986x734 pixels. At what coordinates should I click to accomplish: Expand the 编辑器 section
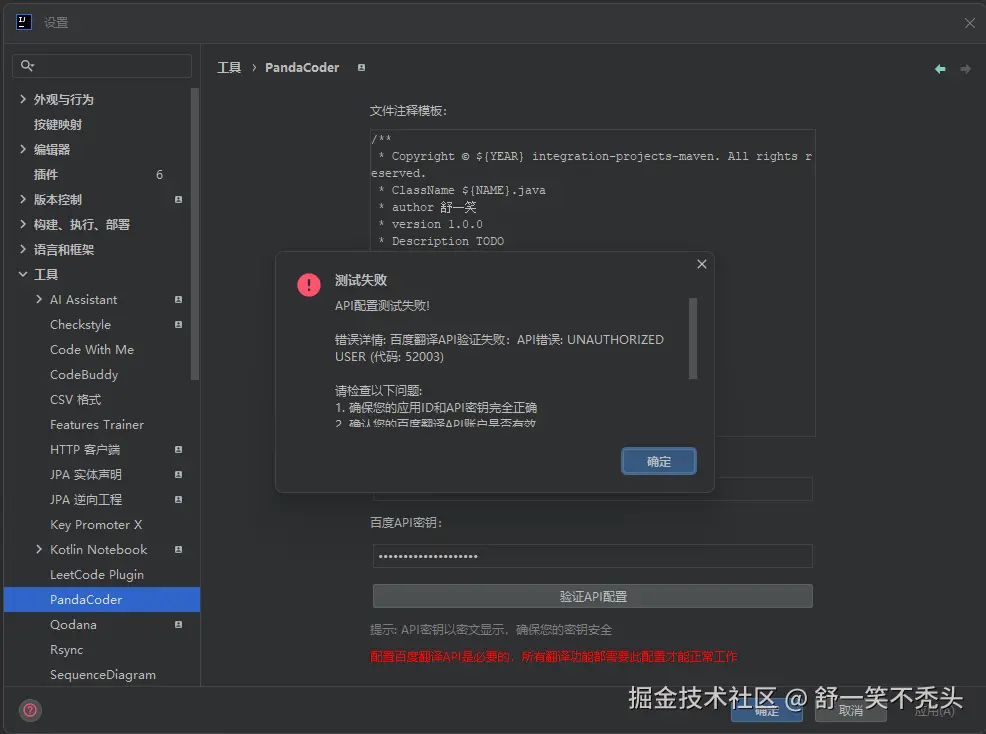(23, 149)
